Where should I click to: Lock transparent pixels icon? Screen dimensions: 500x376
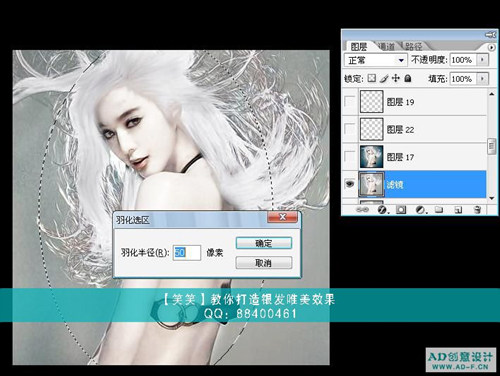coord(372,78)
